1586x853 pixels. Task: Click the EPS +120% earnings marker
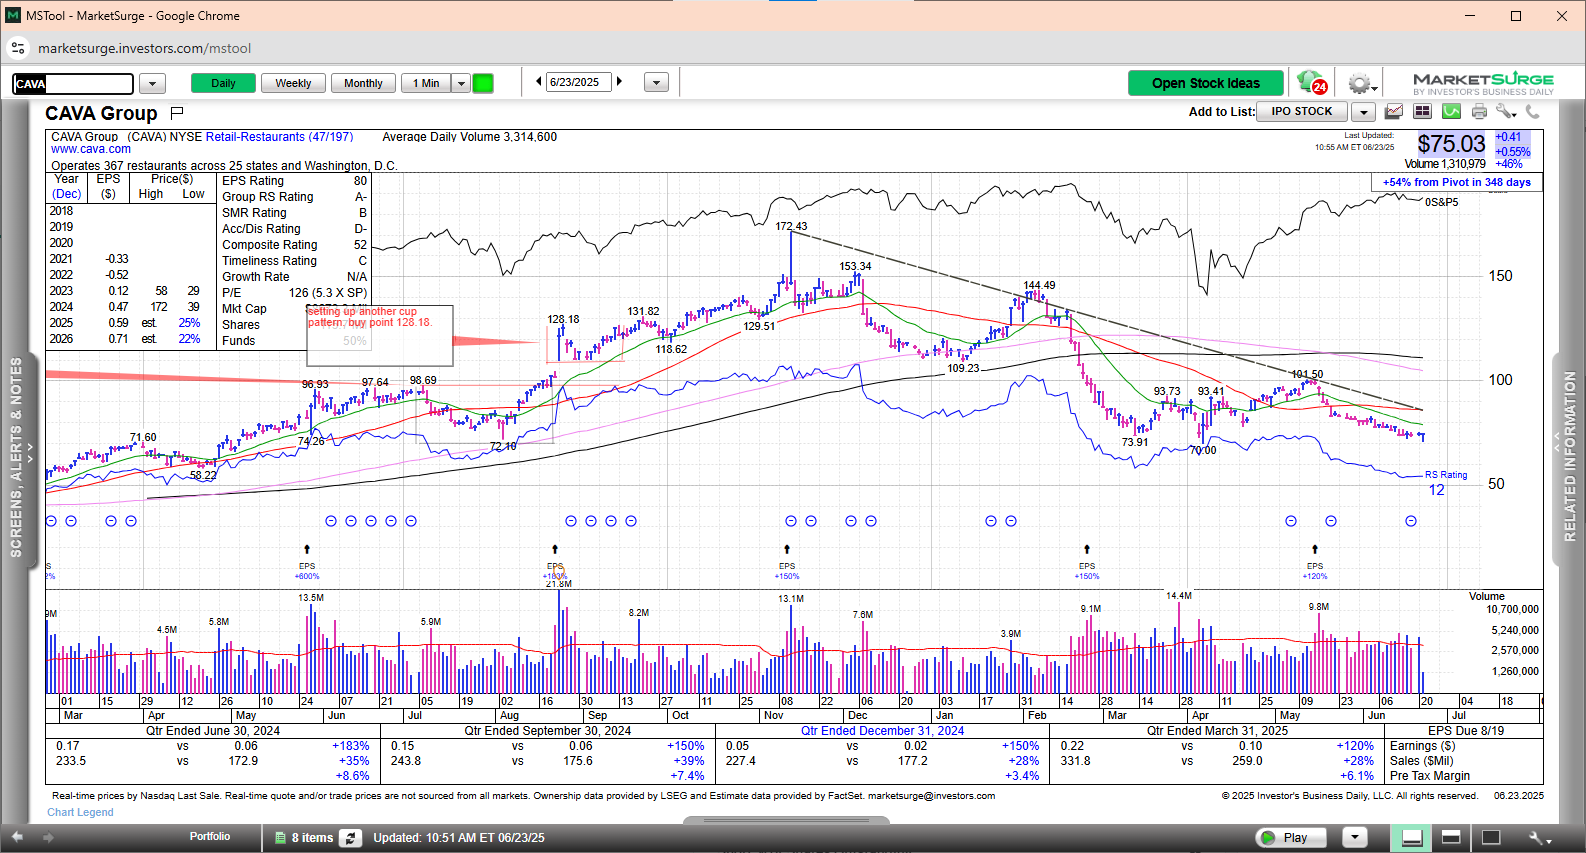tap(1315, 570)
